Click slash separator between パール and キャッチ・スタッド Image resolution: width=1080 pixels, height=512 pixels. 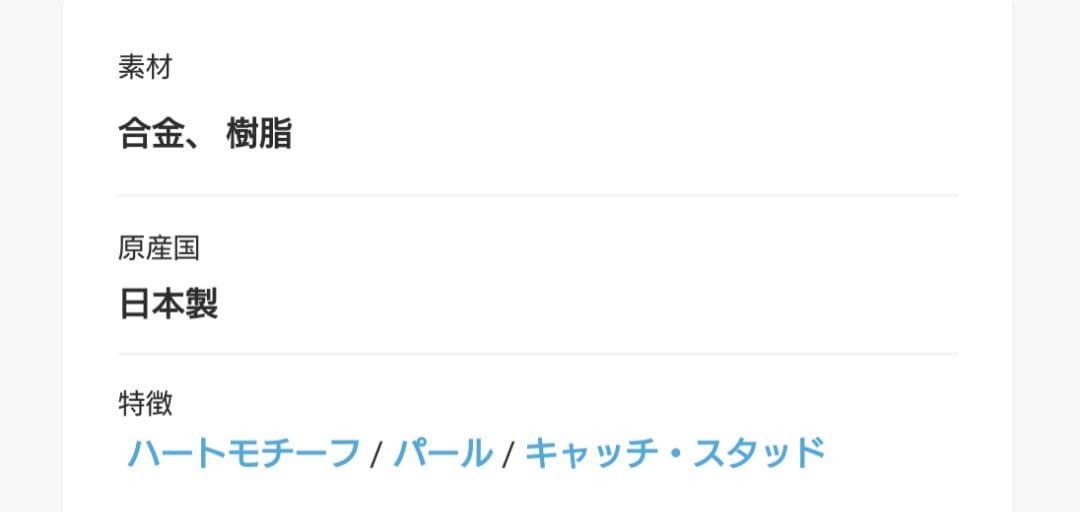(x=508, y=455)
